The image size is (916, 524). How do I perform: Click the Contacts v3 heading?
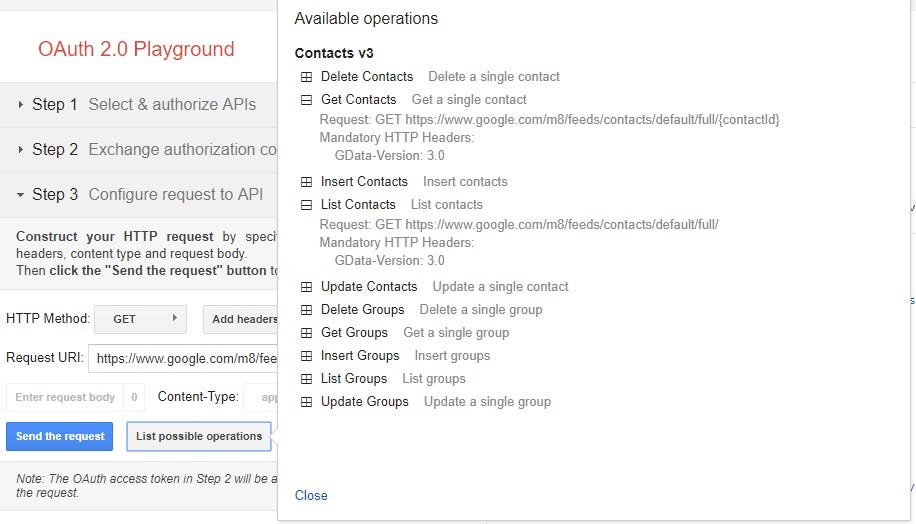334,53
